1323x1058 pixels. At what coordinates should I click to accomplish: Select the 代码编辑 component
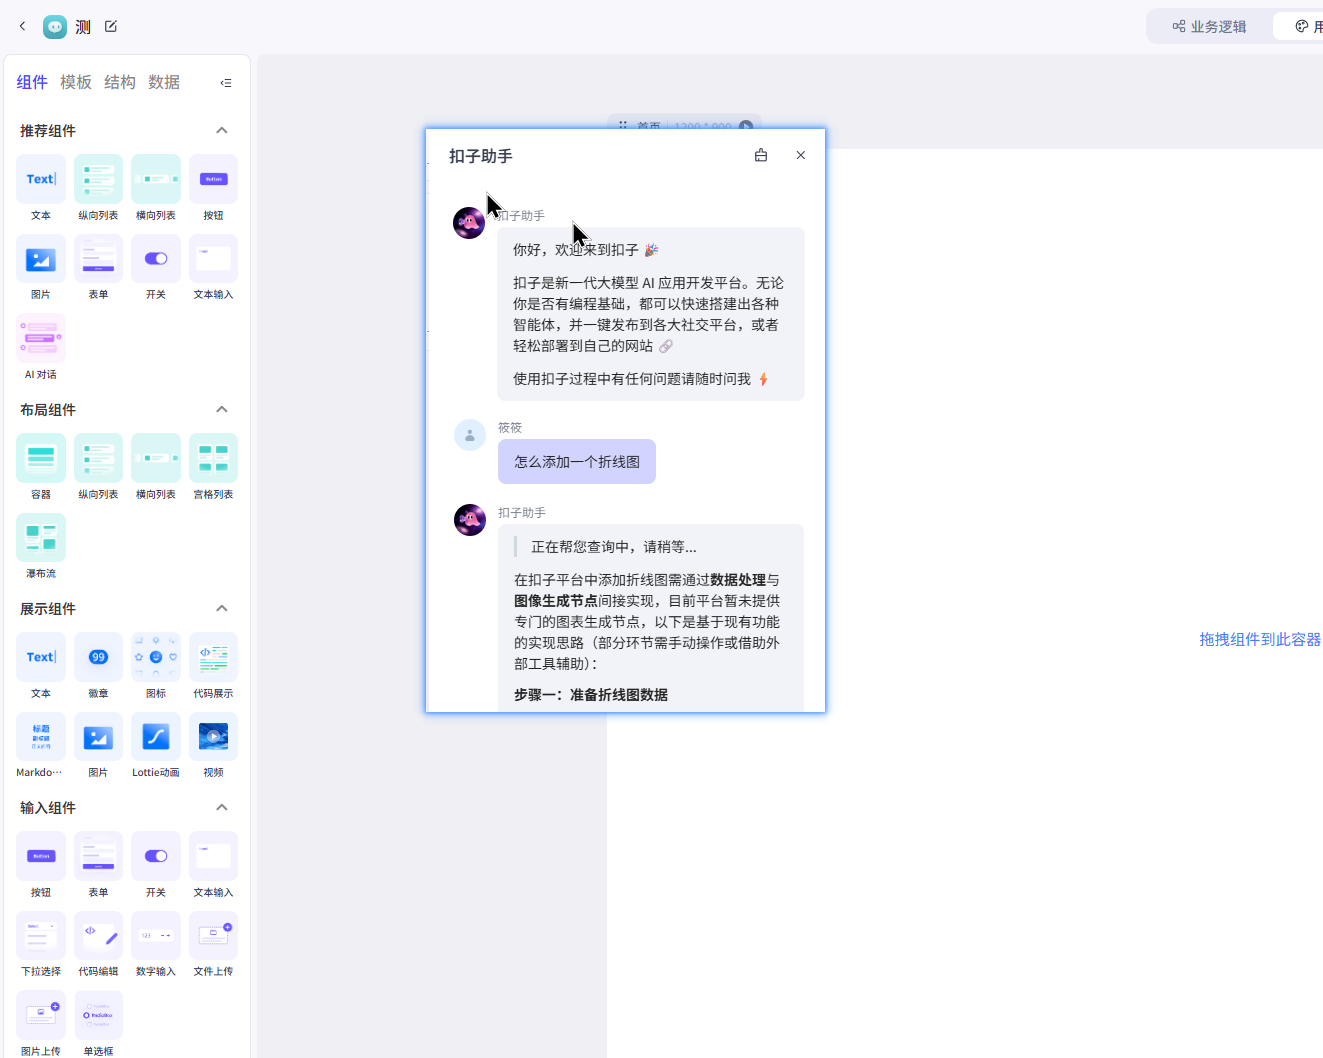click(x=98, y=944)
